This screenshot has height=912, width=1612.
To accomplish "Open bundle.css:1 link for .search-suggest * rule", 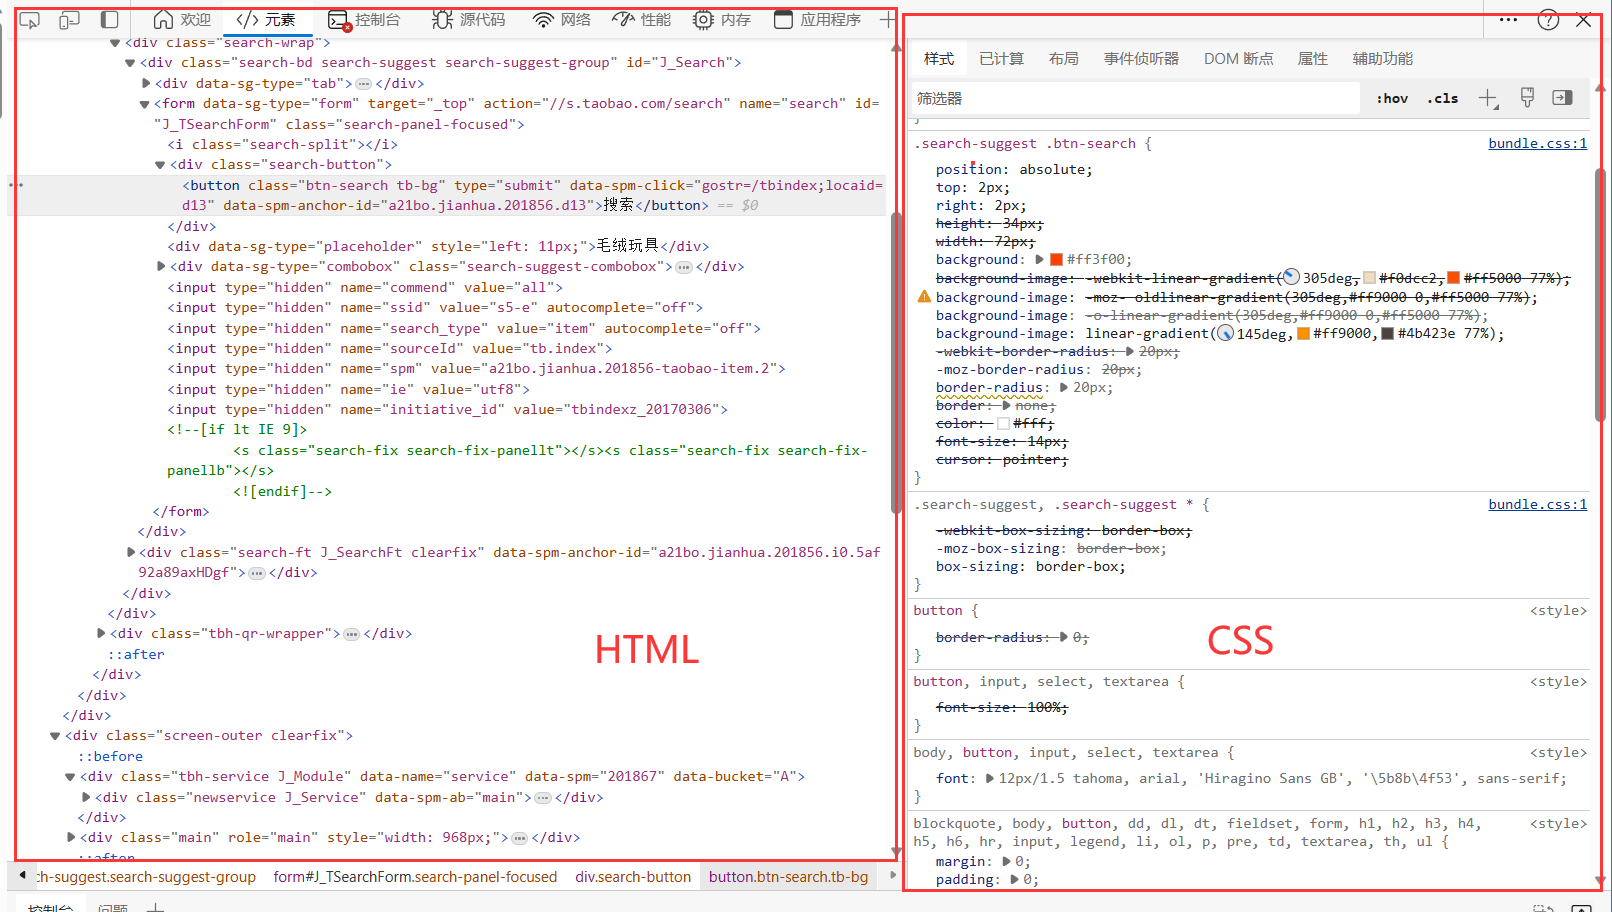I will pos(1537,504).
